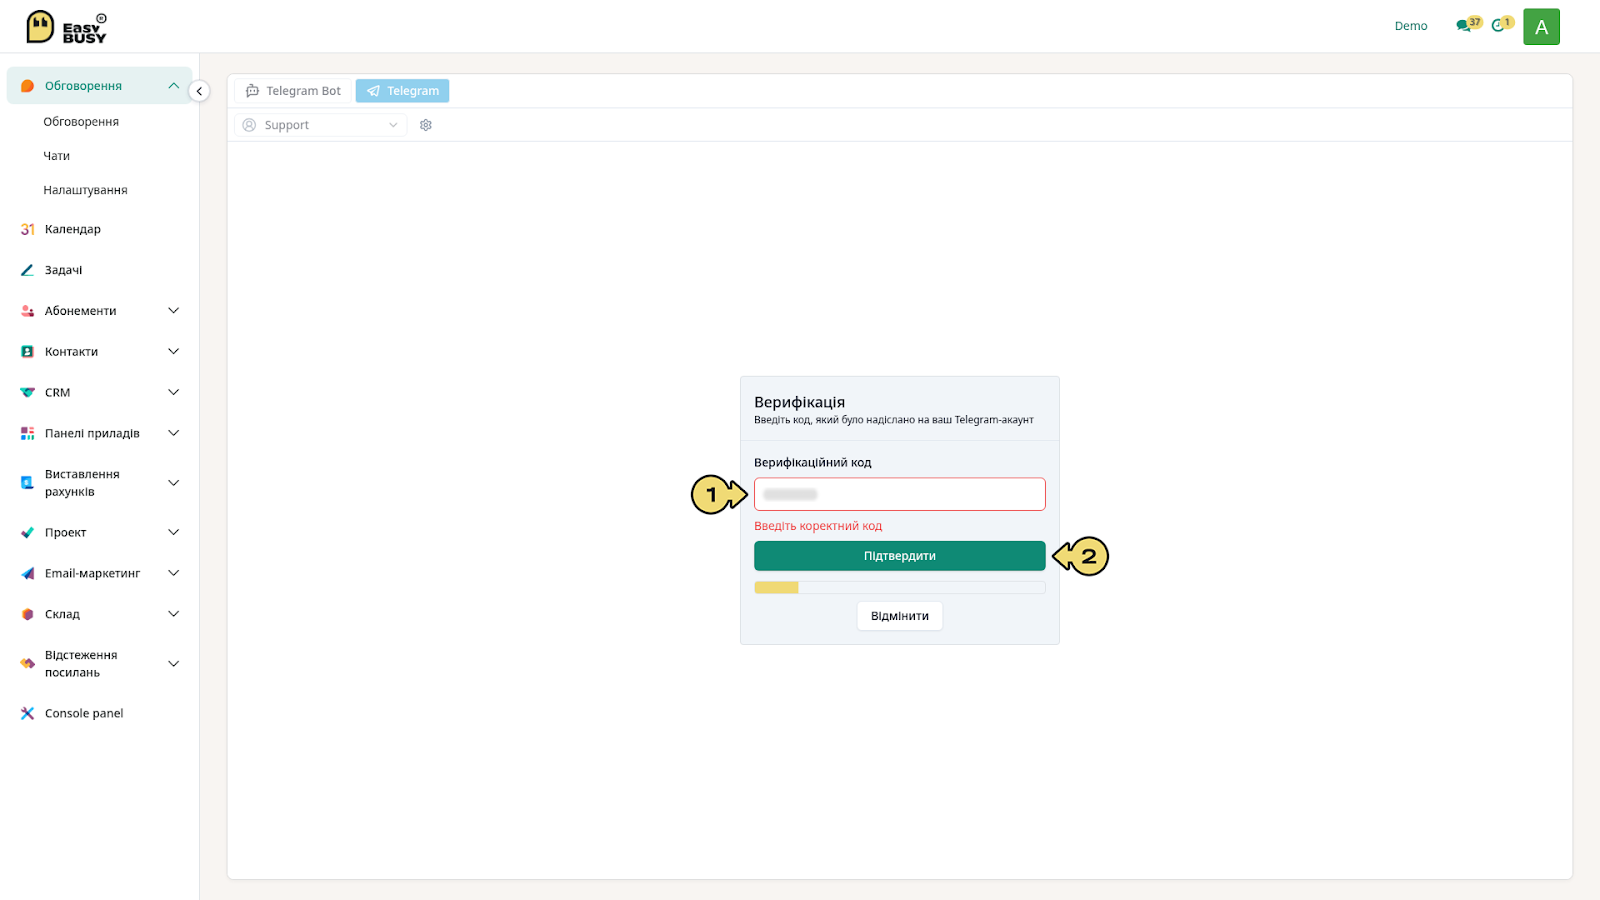Click the Email-маркетинг icon
The image size is (1600, 900).
(x=27, y=574)
